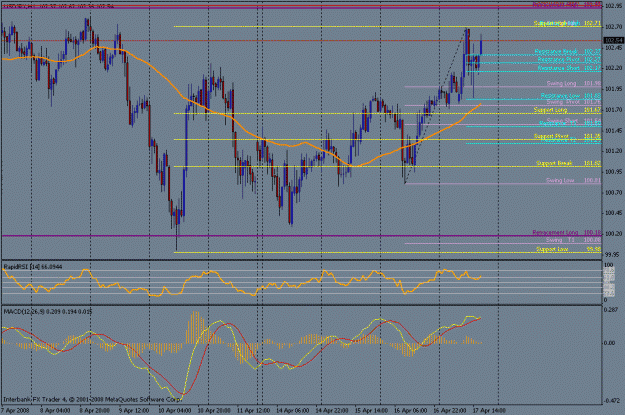Screen dimensions: 625x415
Task: Click the Support Low 99.98 label
Action: [x=568, y=249]
